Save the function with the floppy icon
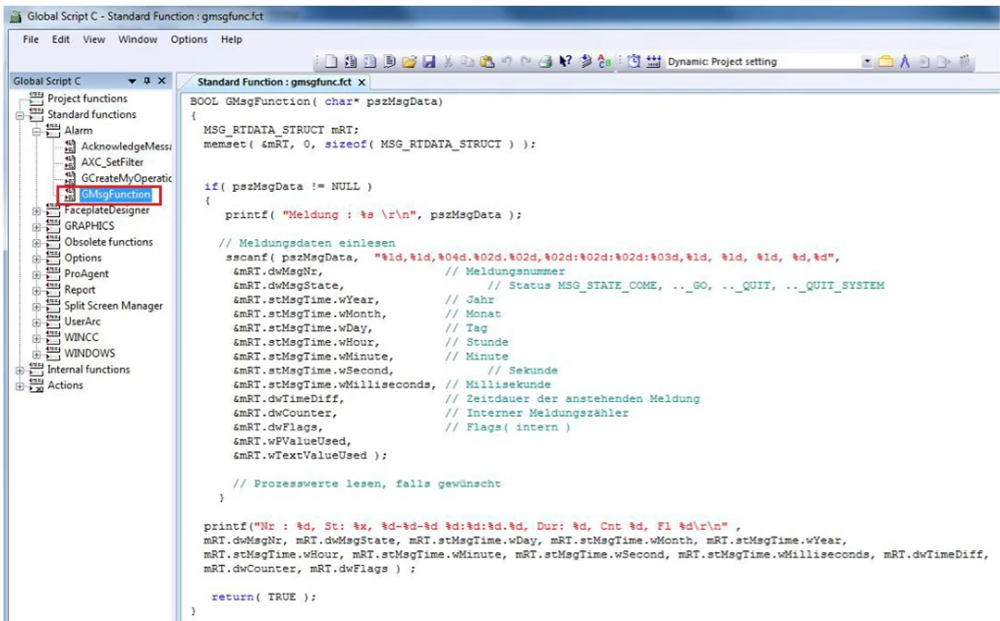Image resolution: width=1000 pixels, height=621 pixels. [x=429, y=62]
